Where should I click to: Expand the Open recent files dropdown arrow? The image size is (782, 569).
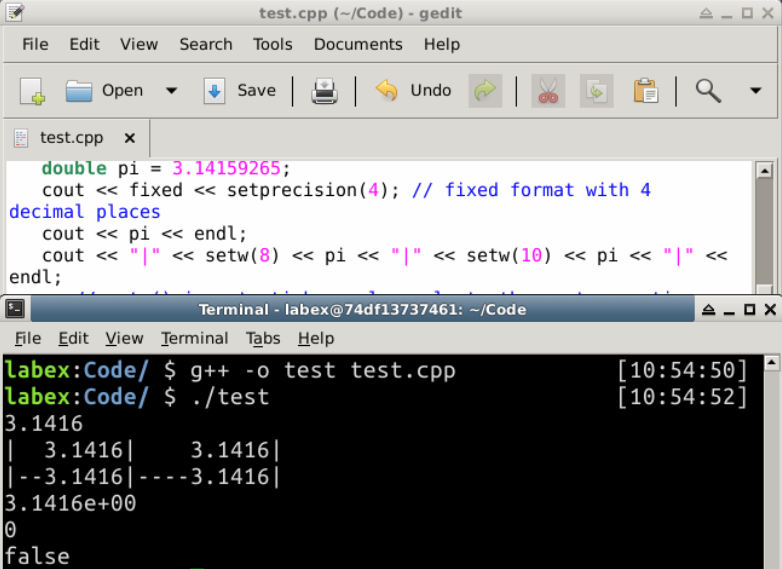point(171,91)
